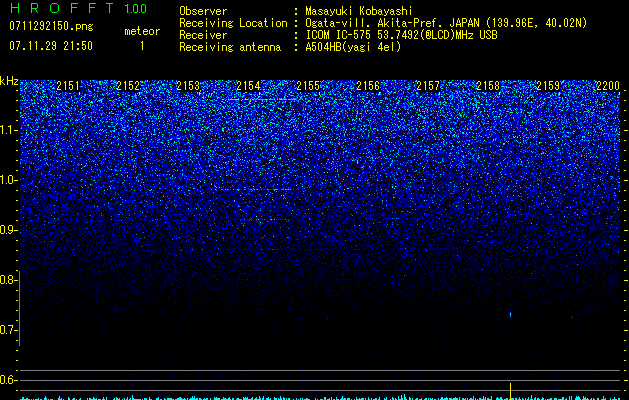Image resolution: width=629 pixels, height=400 pixels.
Task: Click the date stamp 07.11.29 21:50
Action: pos(51,46)
